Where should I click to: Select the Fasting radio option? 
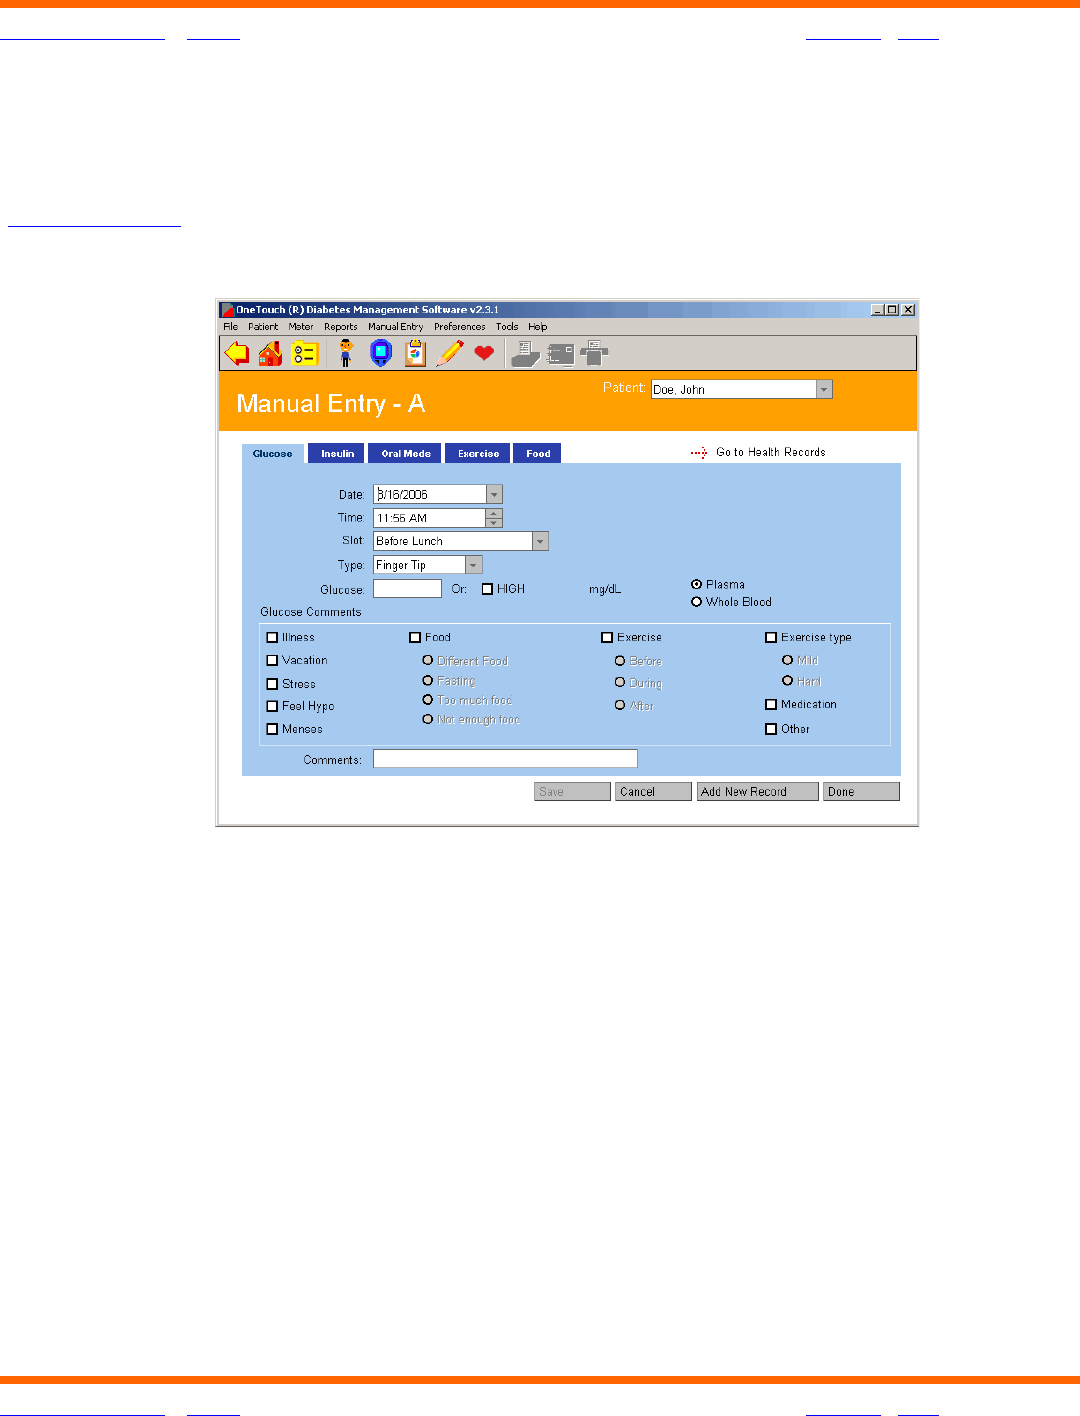pyautogui.click(x=428, y=680)
